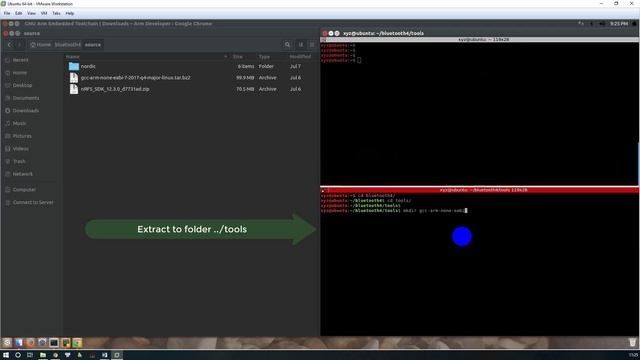
Task: Select the Home breadcrumb in the path bar
Action: [41, 44]
